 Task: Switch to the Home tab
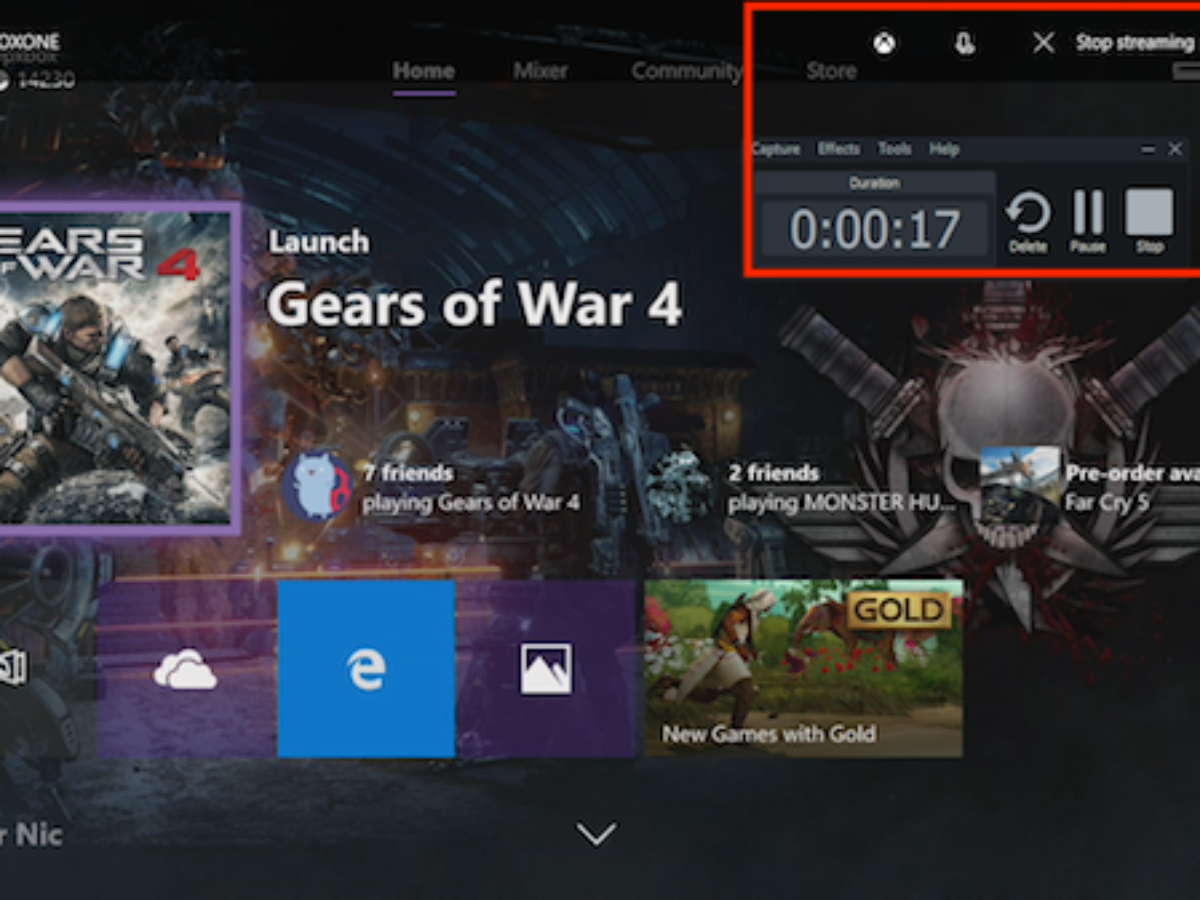coord(424,71)
